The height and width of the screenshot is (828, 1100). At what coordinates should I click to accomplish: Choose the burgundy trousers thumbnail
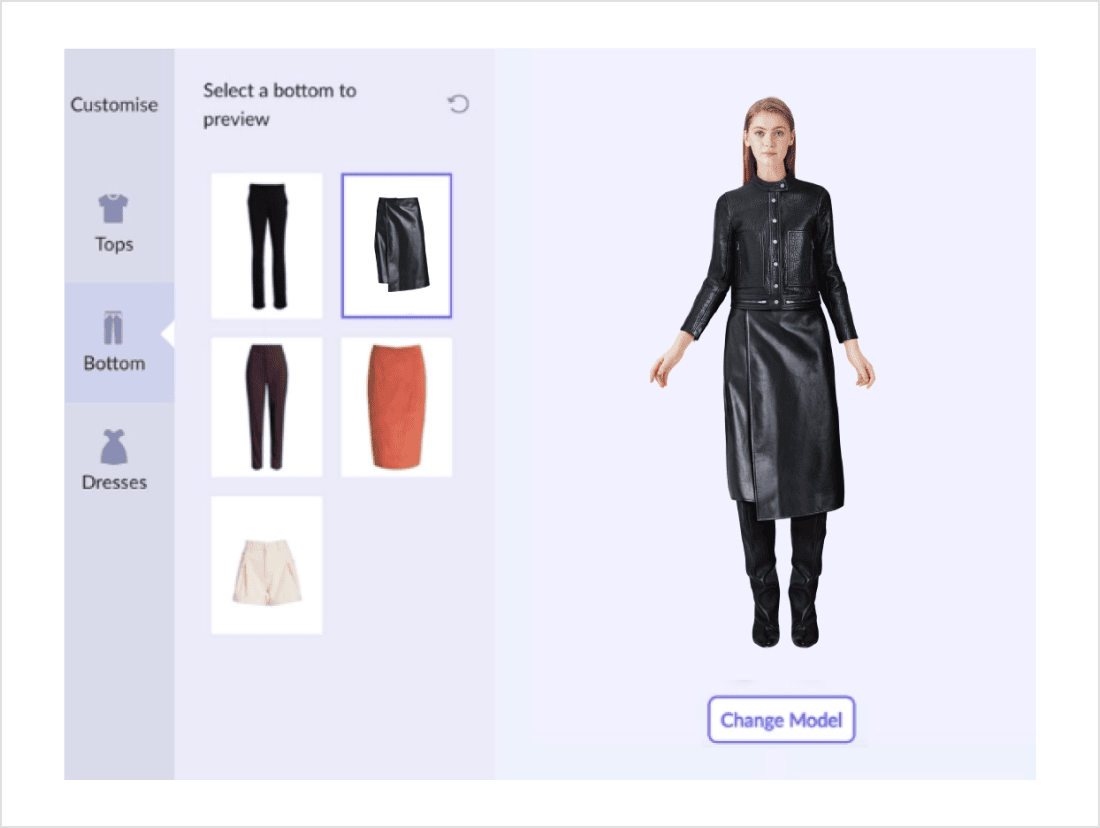(x=267, y=407)
